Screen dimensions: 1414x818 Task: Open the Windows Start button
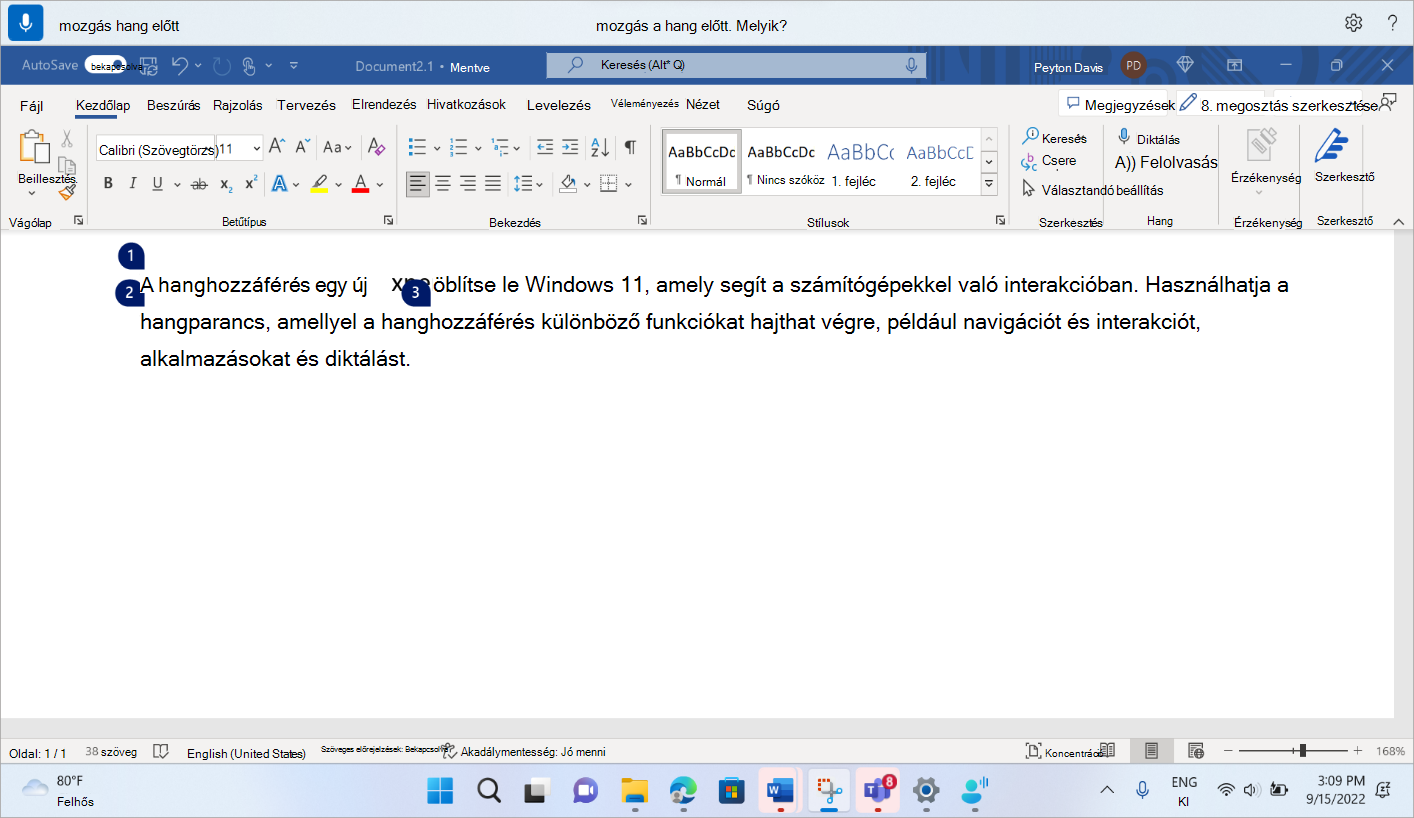440,790
